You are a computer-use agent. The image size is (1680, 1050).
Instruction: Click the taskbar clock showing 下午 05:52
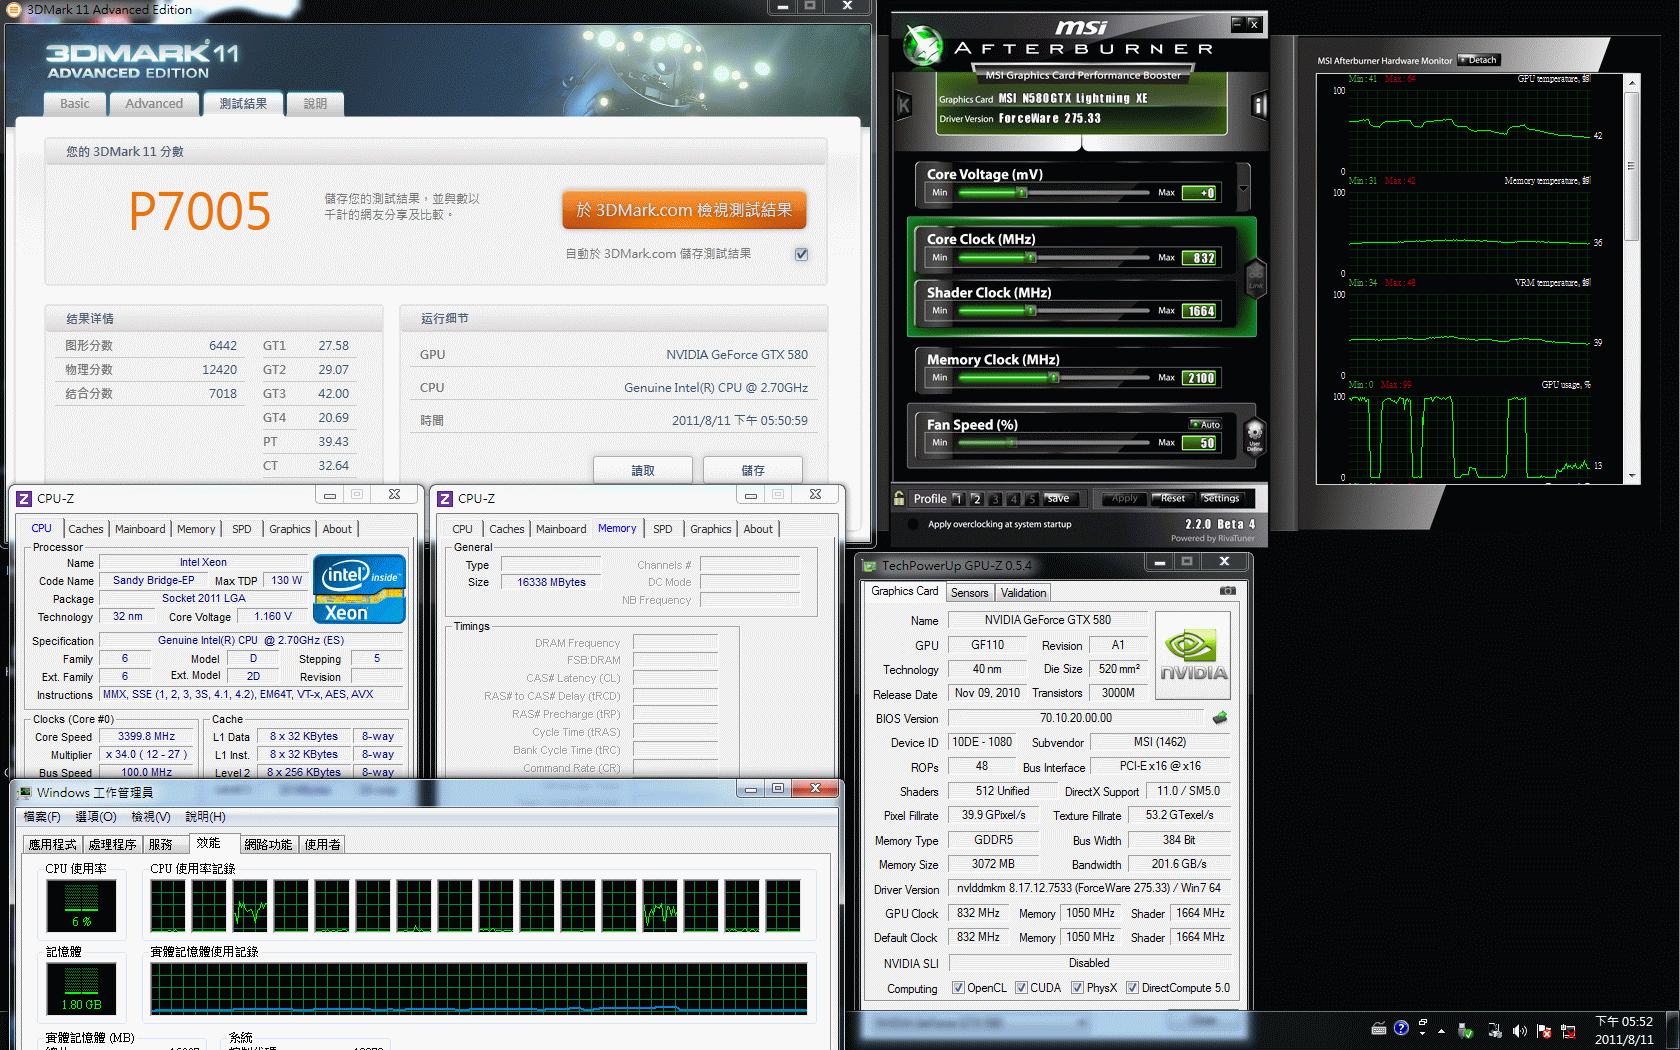click(x=1624, y=1022)
